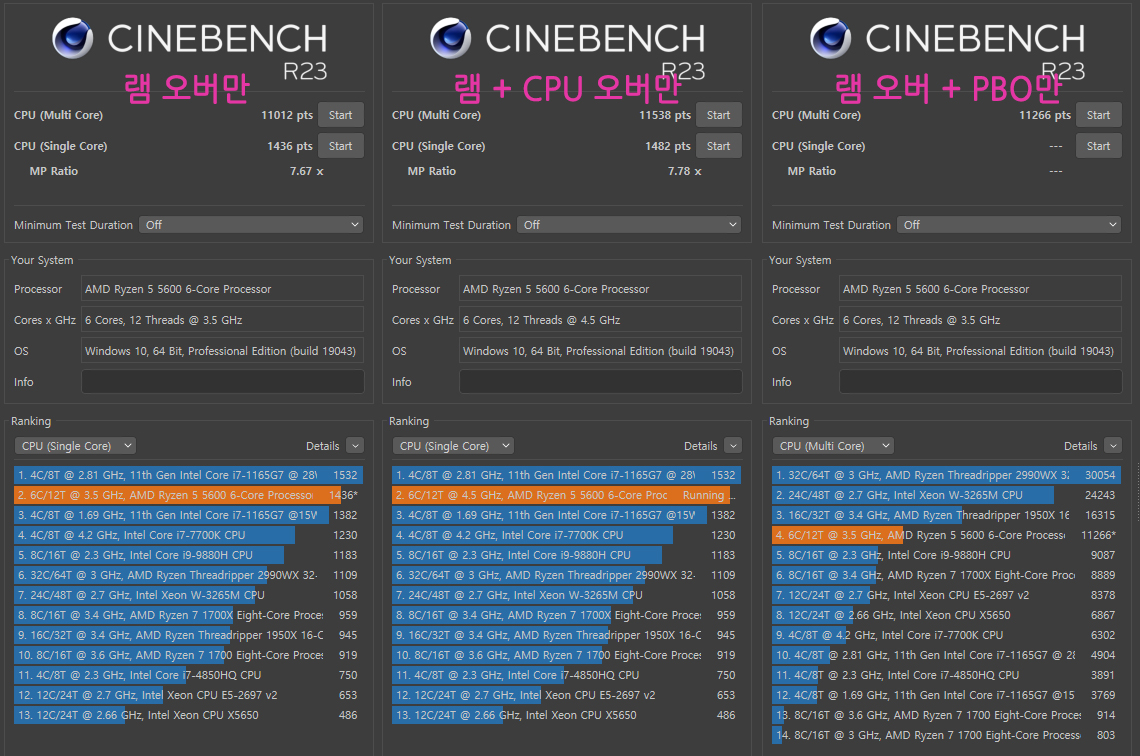The width and height of the screenshot is (1140, 756).
Task: Select i7-1165G7 @15W 1382 row in middle ranking
Action: click(x=566, y=515)
